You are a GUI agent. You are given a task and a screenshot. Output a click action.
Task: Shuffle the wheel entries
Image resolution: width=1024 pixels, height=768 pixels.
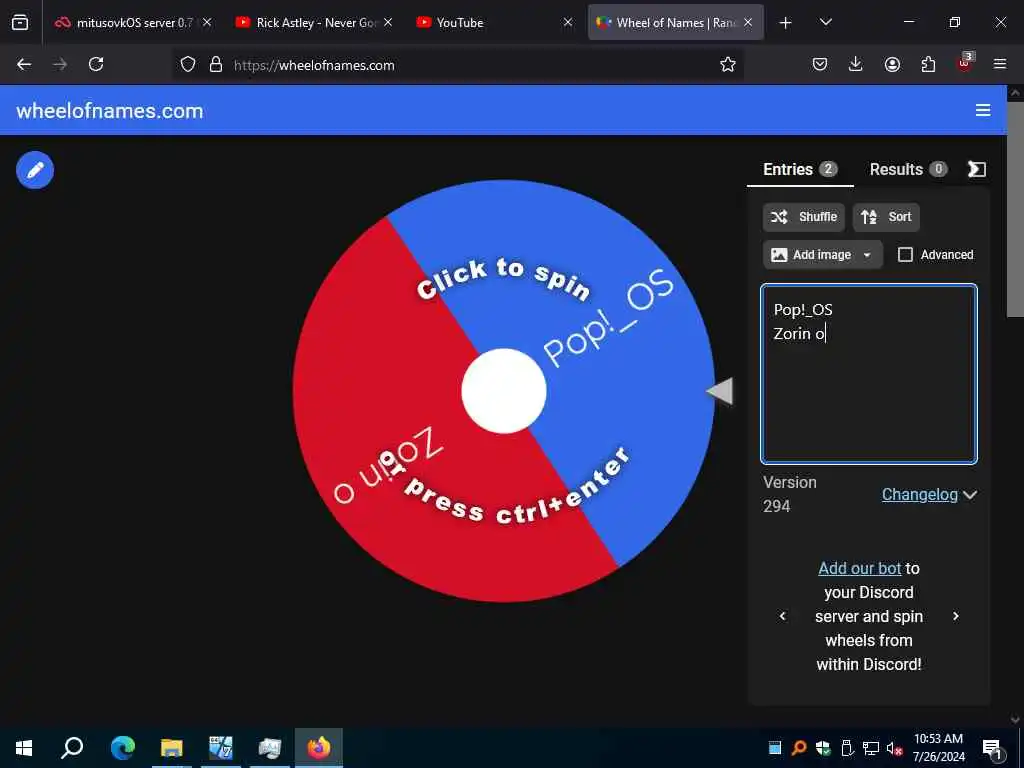click(804, 217)
